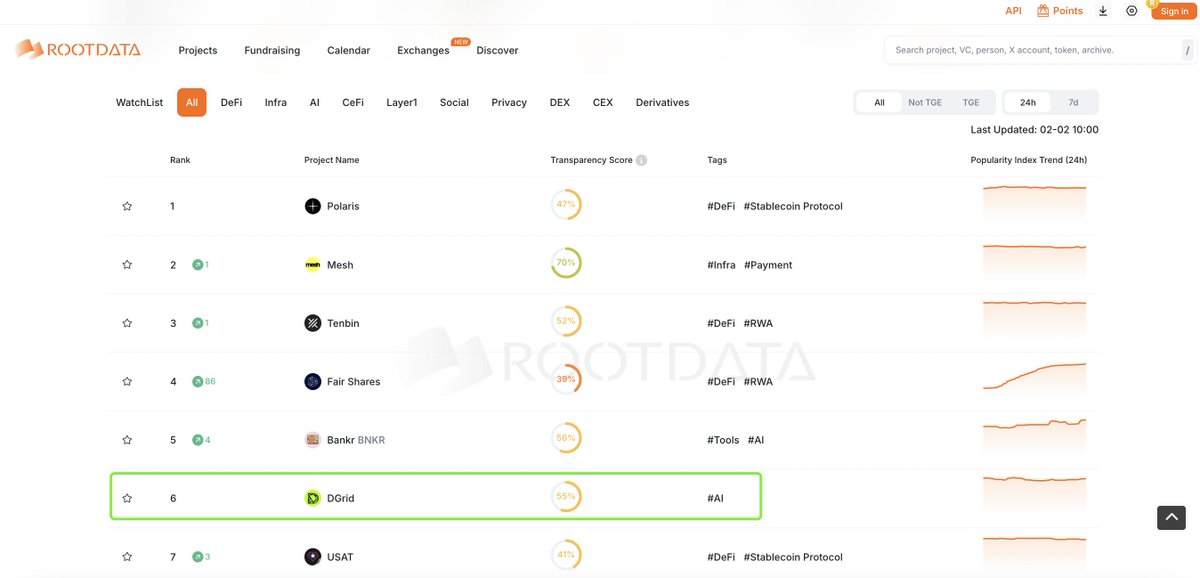Star the USAT row for watchlist
This screenshot has width=1200, height=578.
(127, 557)
